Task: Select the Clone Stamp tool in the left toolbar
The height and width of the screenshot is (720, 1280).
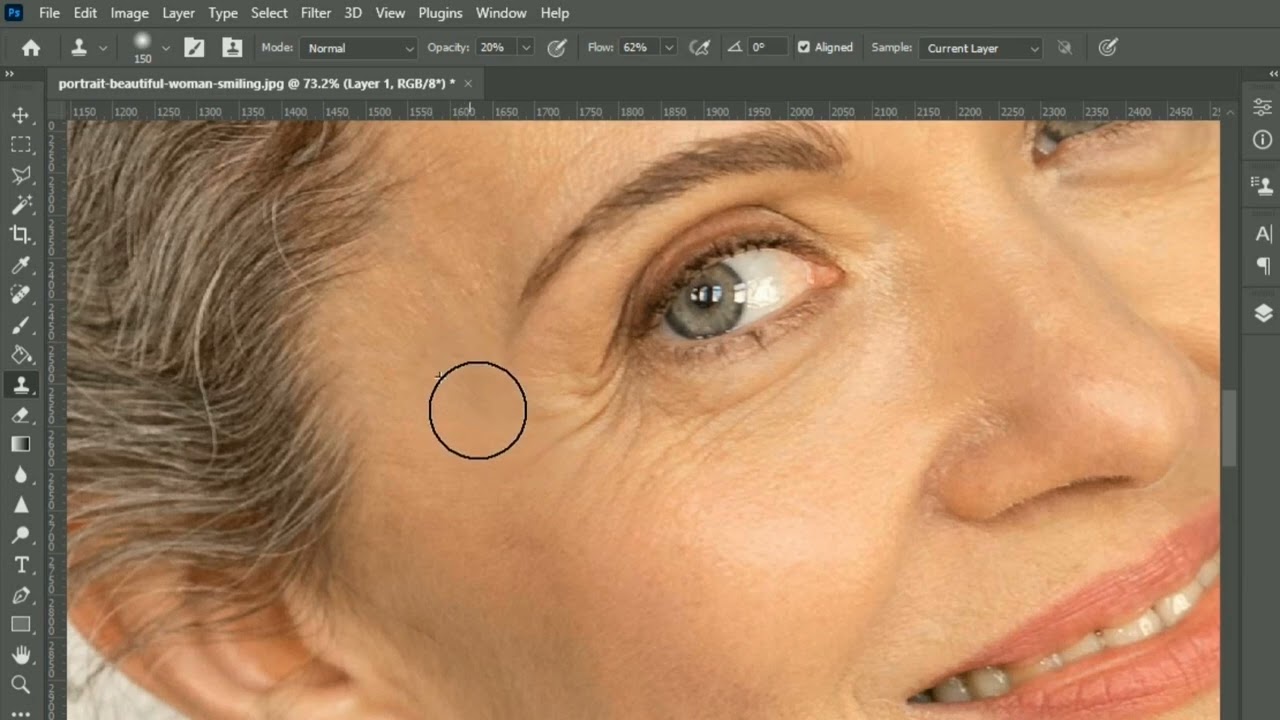Action: 20,385
